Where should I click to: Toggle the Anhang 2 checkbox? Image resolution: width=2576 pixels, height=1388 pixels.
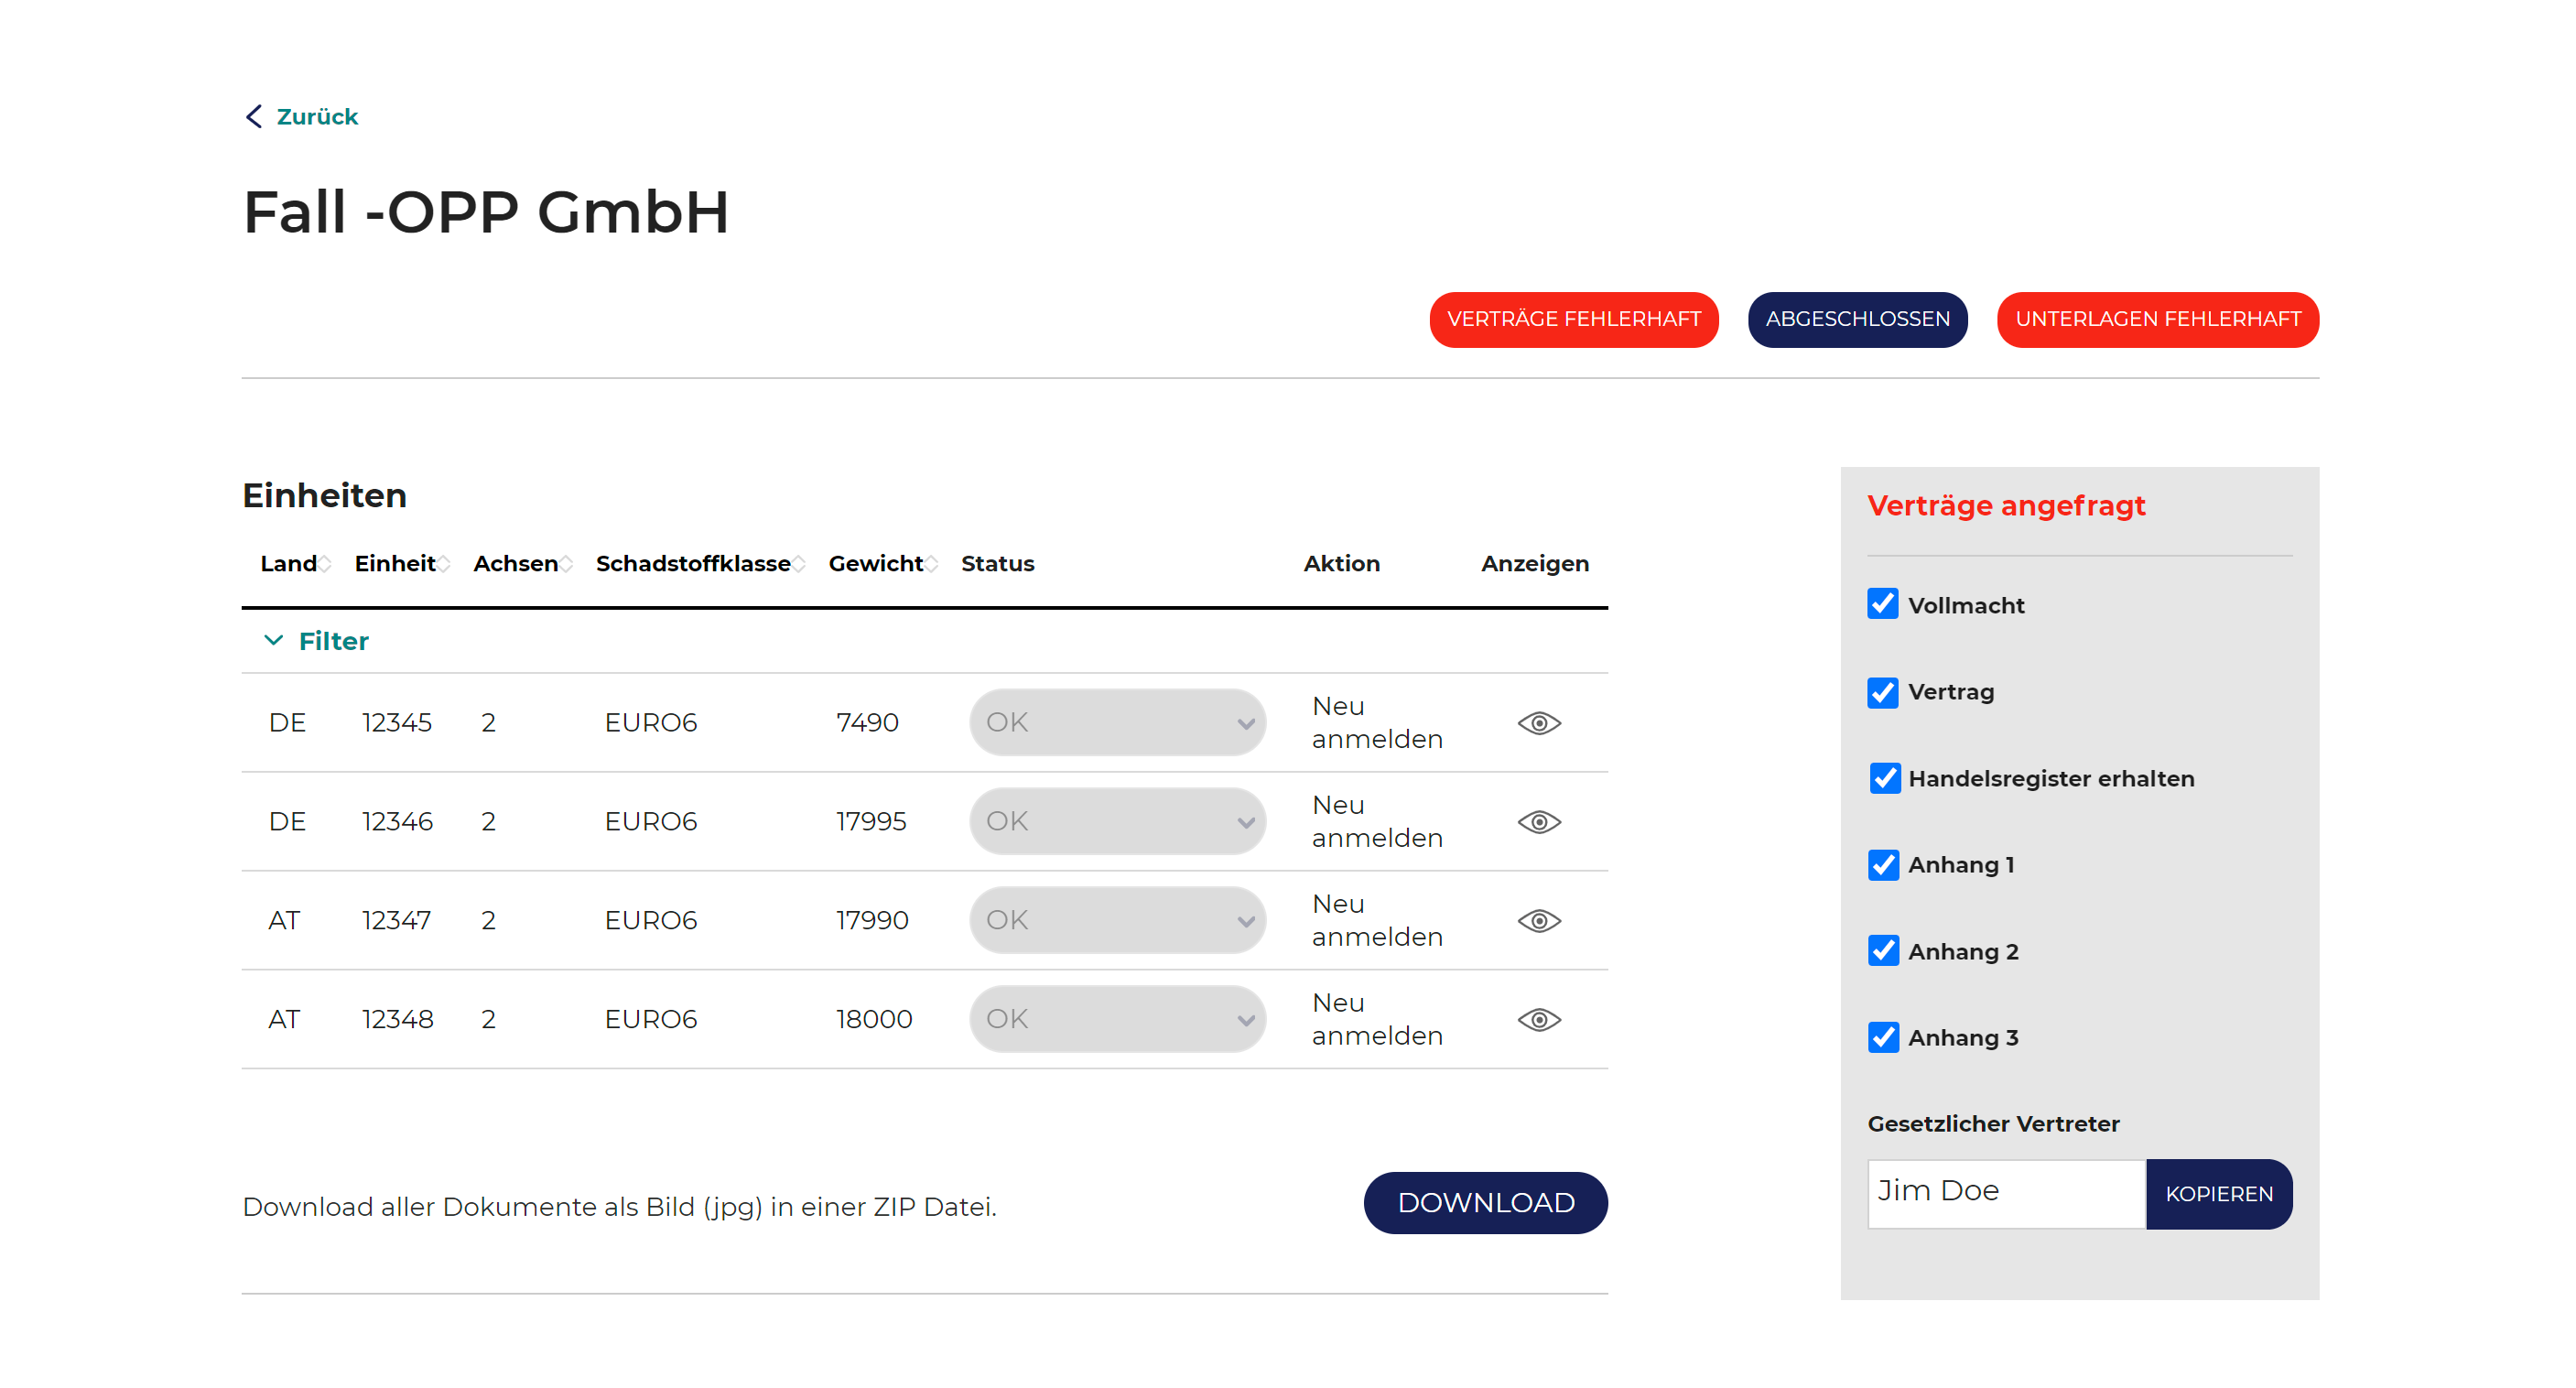point(1883,951)
